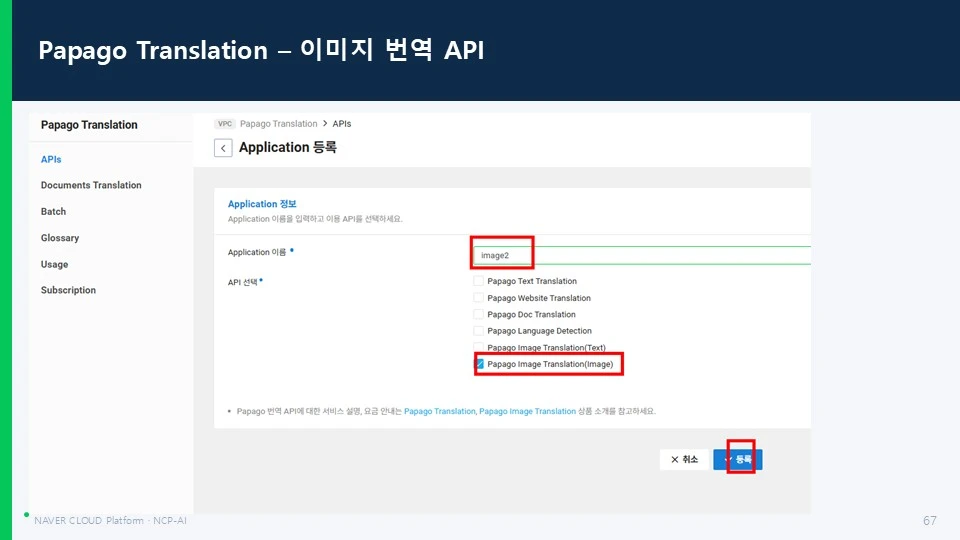Check Papago Image Translation(Text) checkbox
Image resolution: width=960 pixels, height=540 pixels.
click(x=478, y=347)
